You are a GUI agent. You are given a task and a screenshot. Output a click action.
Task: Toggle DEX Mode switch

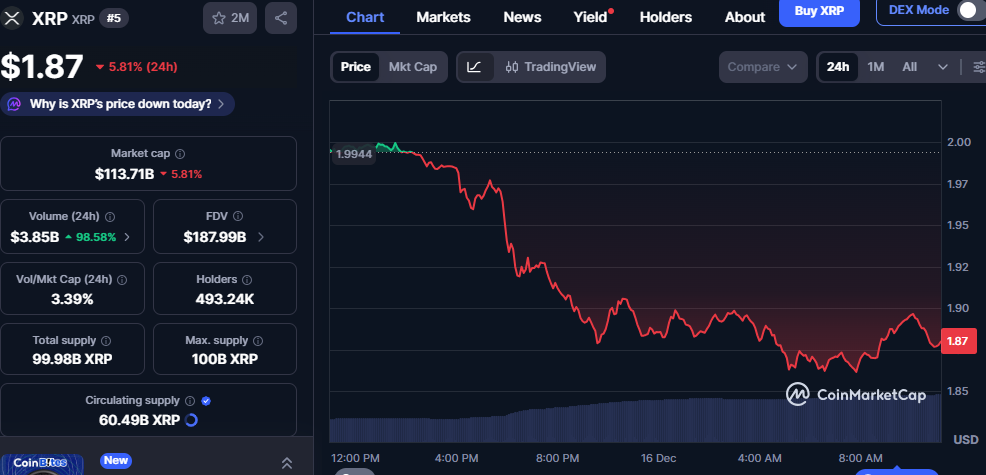(x=967, y=11)
